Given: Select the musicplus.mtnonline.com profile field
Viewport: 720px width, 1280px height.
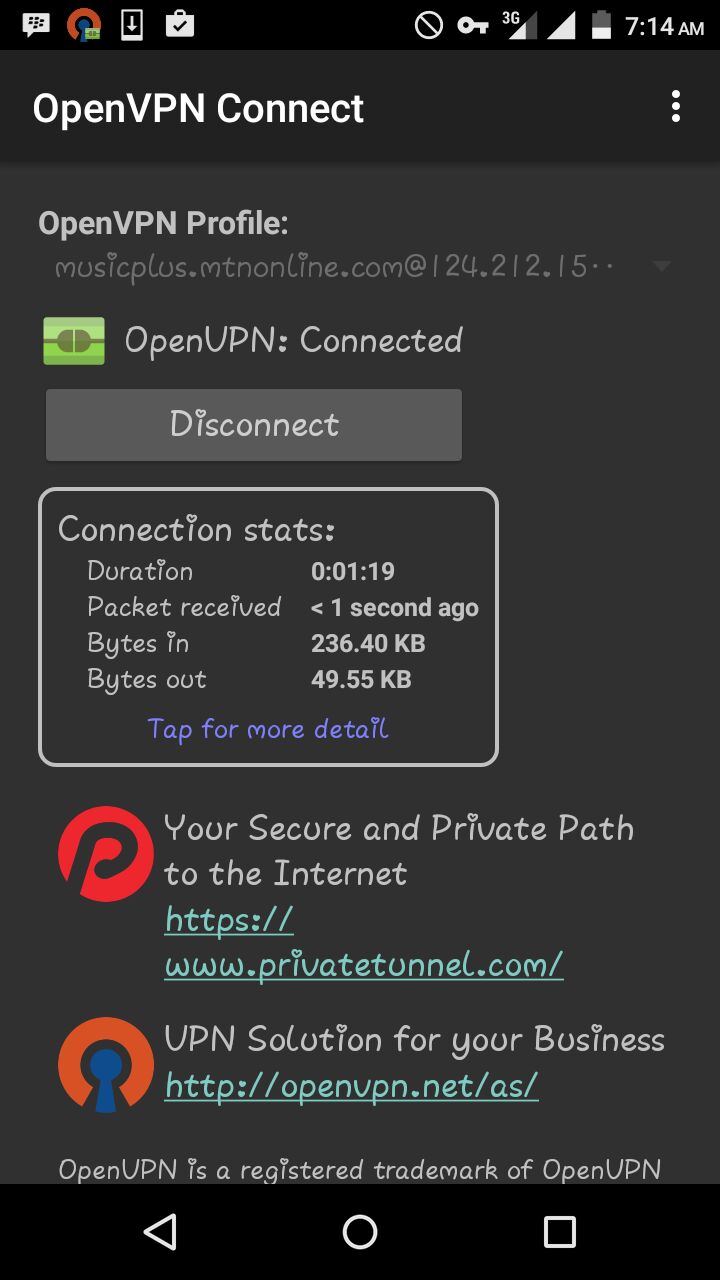Looking at the screenshot, I should [x=361, y=267].
